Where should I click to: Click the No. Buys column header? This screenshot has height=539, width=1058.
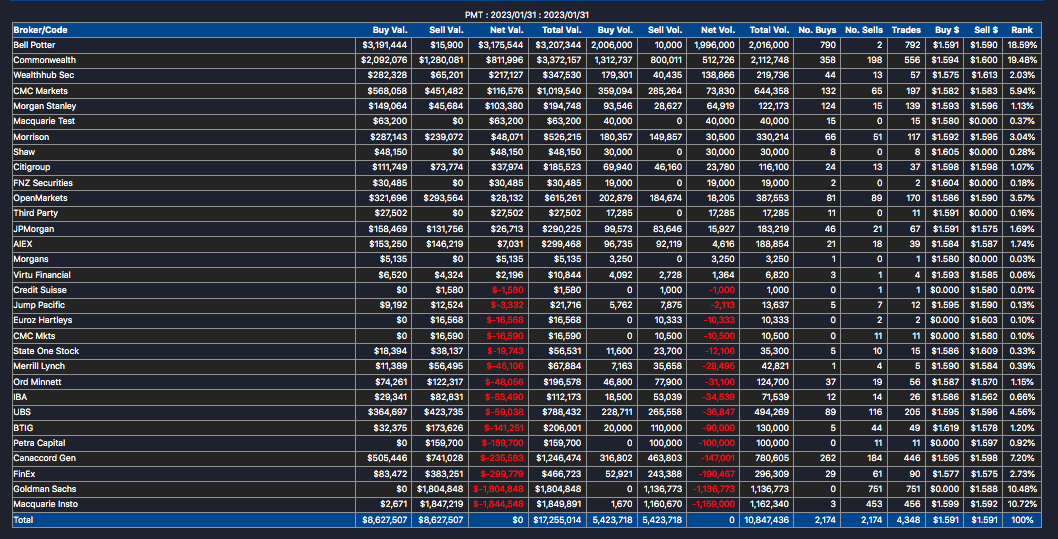point(817,30)
